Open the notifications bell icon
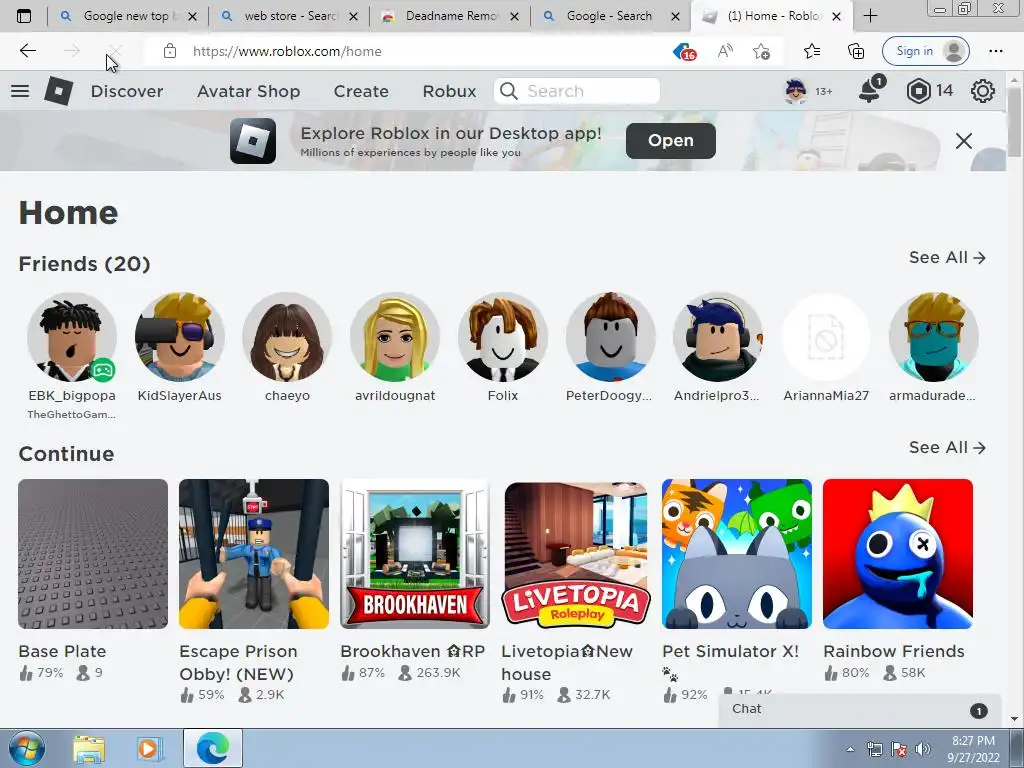 coord(871,90)
